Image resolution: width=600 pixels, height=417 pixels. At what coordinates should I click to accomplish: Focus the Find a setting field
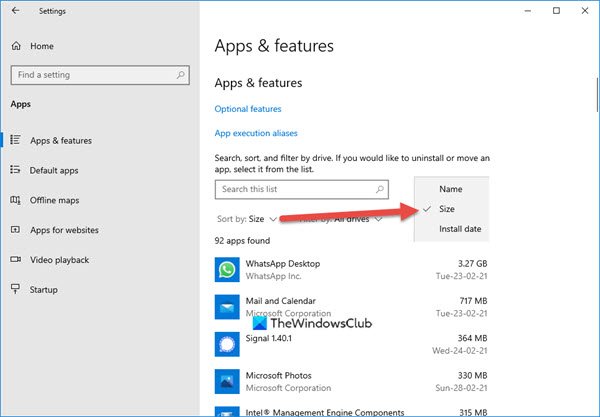tap(100, 75)
